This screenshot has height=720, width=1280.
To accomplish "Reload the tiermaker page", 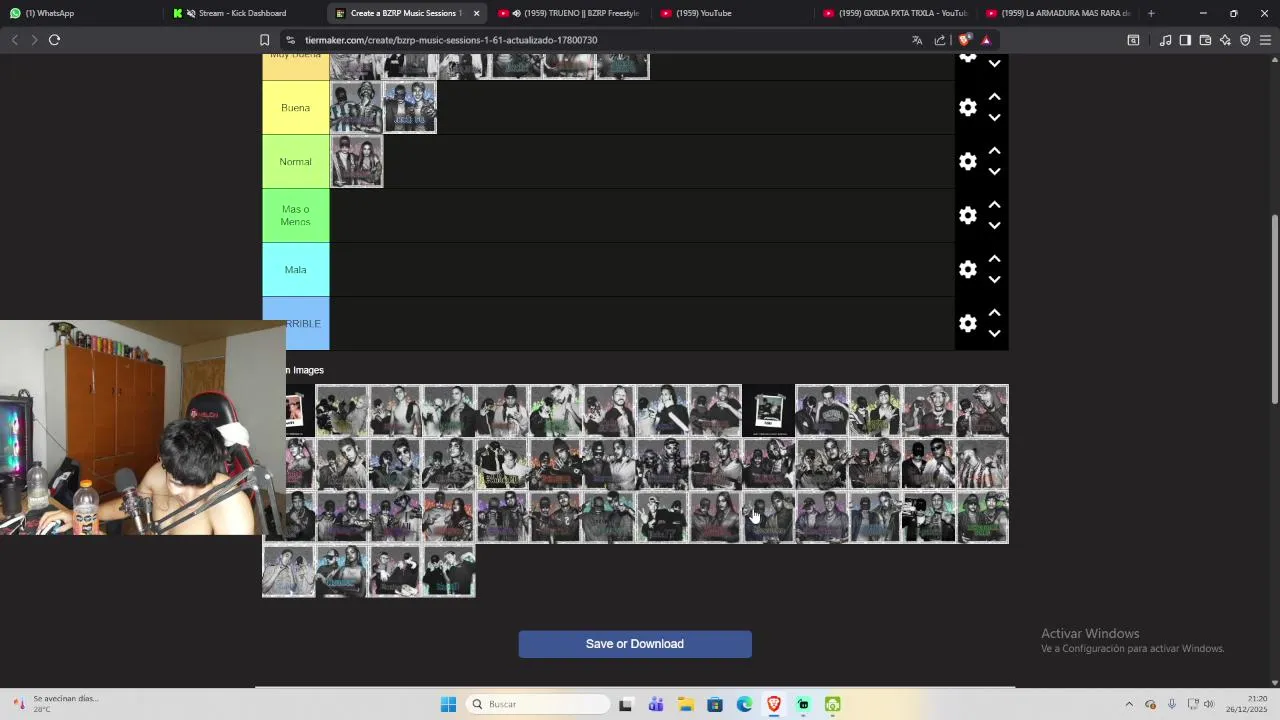I will pos(54,40).
